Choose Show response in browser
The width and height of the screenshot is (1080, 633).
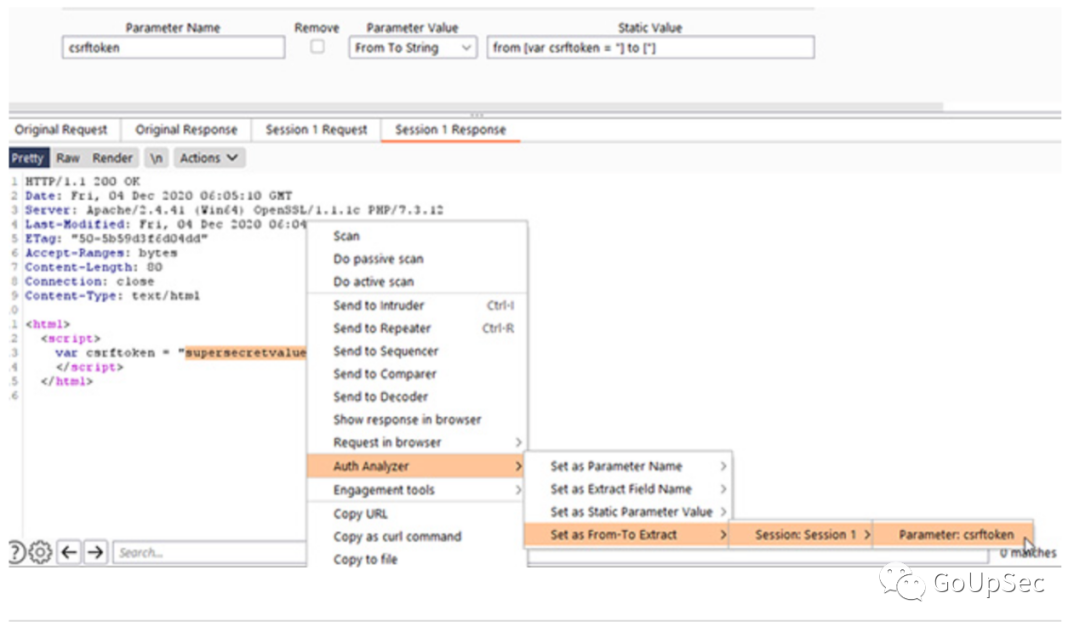pyautogui.click(x=417, y=419)
